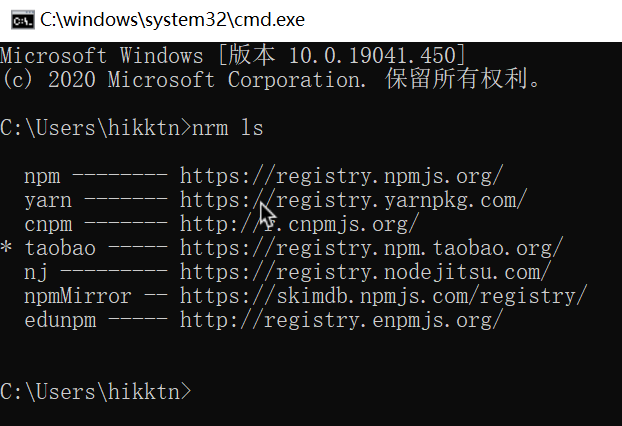Click the 'nj' registry name

coord(36,273)
